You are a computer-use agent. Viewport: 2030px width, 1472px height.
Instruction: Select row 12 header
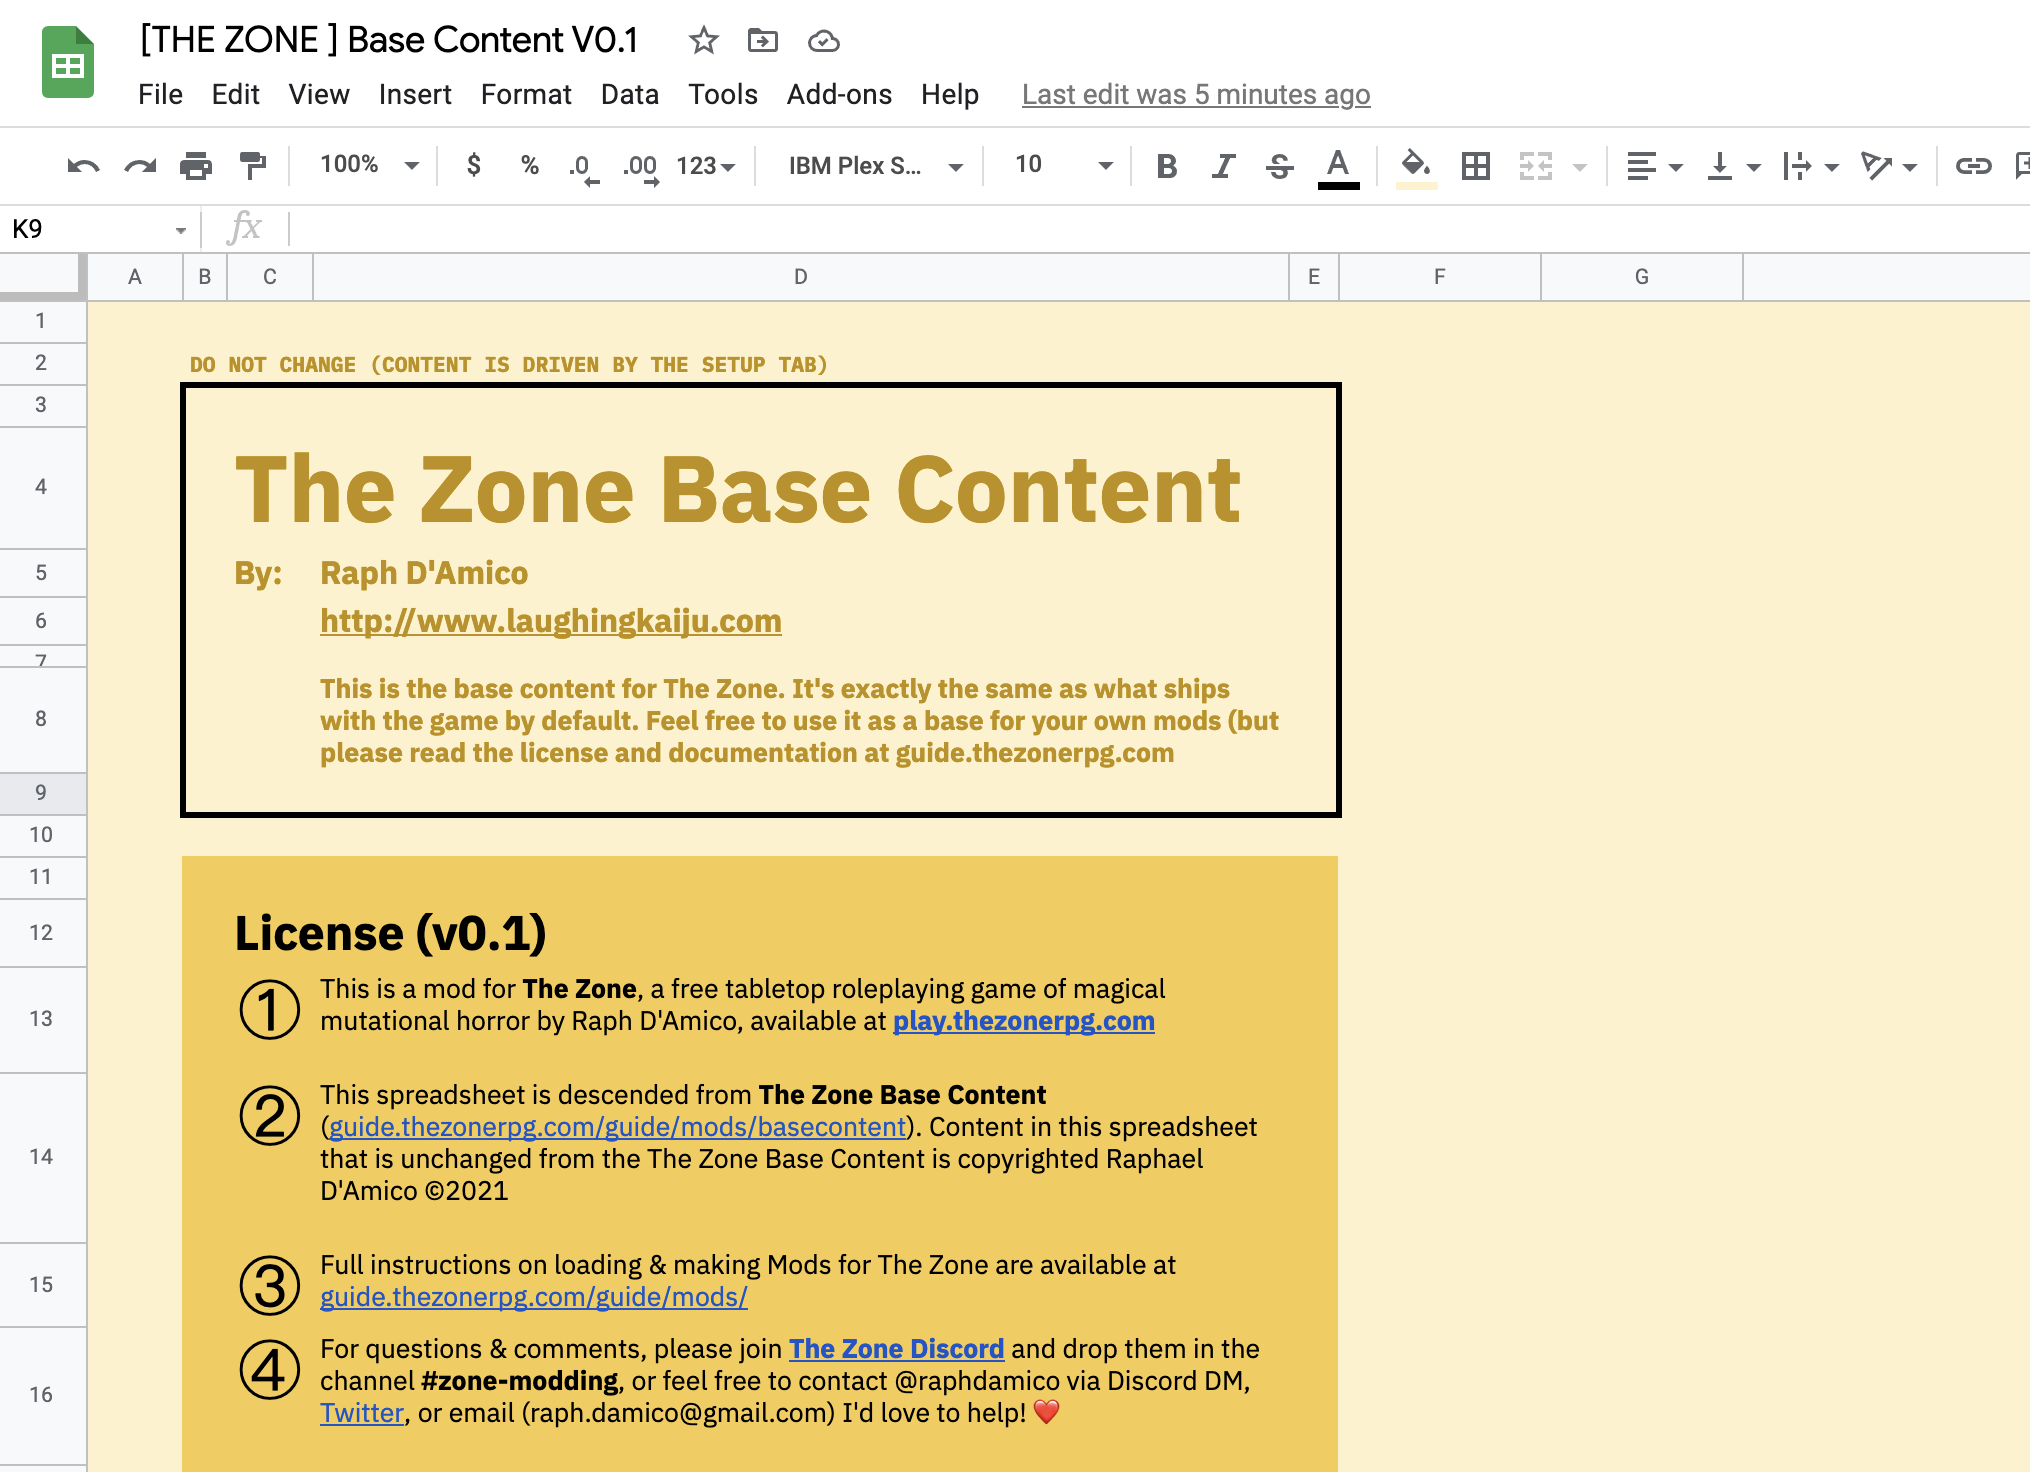(42, 933)
